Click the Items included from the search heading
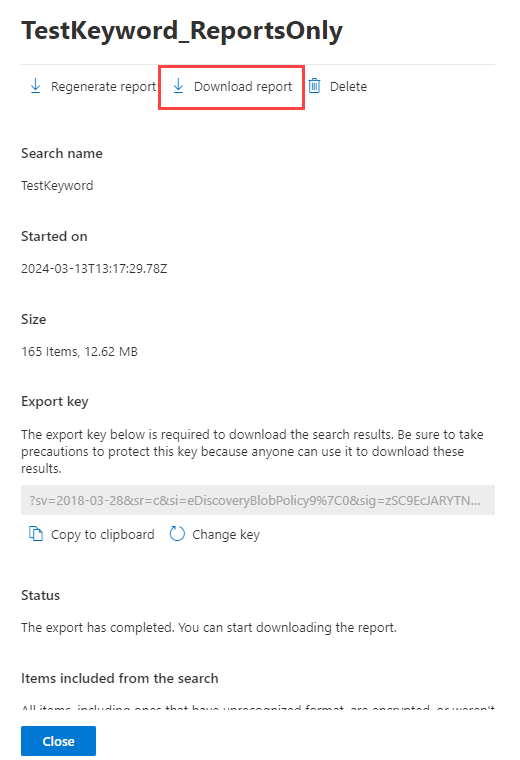This screenshot has height=760, width=520. 120,678
